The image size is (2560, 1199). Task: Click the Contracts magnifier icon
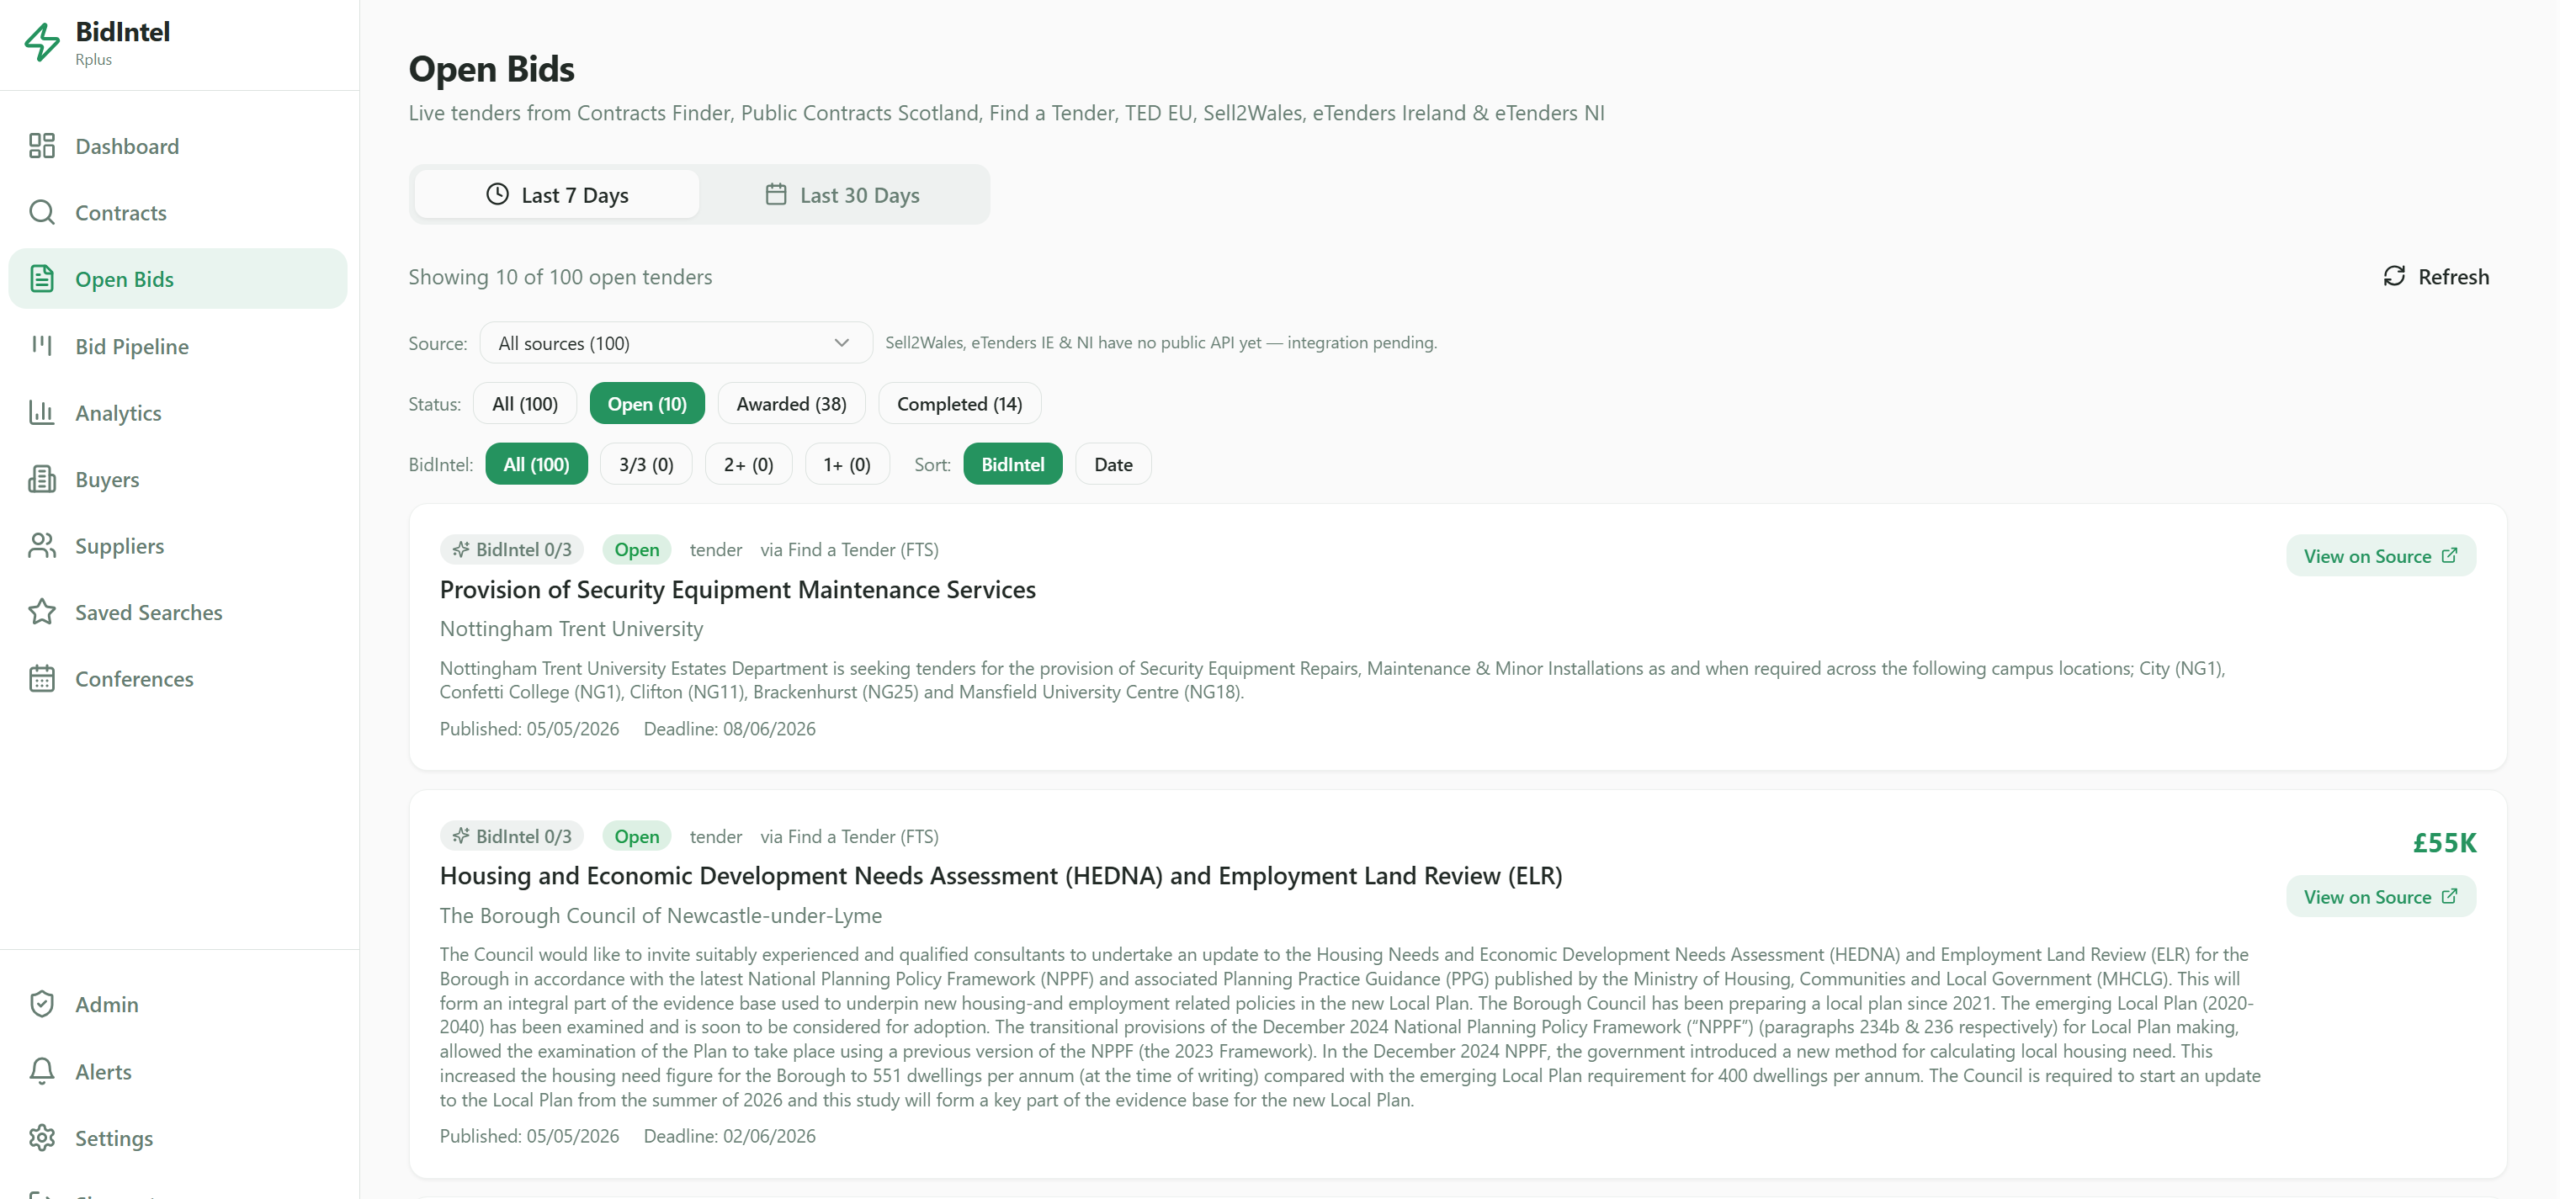click(x=42, y=213)
